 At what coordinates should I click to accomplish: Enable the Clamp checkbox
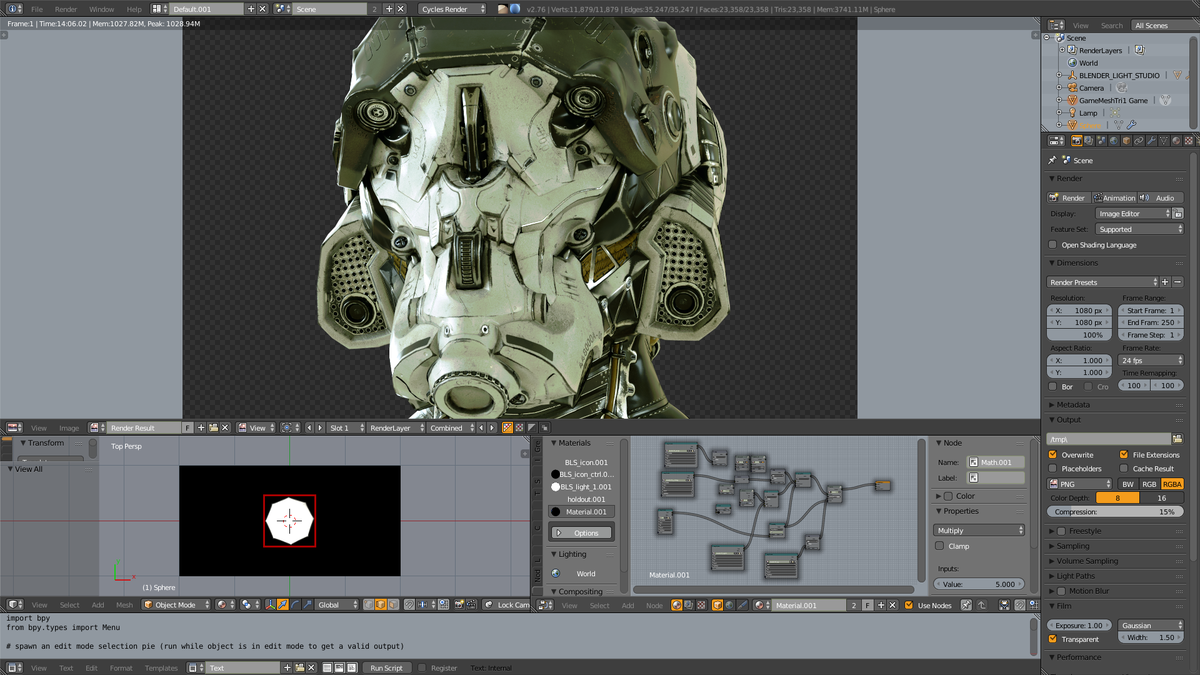[x=939, y=546]
